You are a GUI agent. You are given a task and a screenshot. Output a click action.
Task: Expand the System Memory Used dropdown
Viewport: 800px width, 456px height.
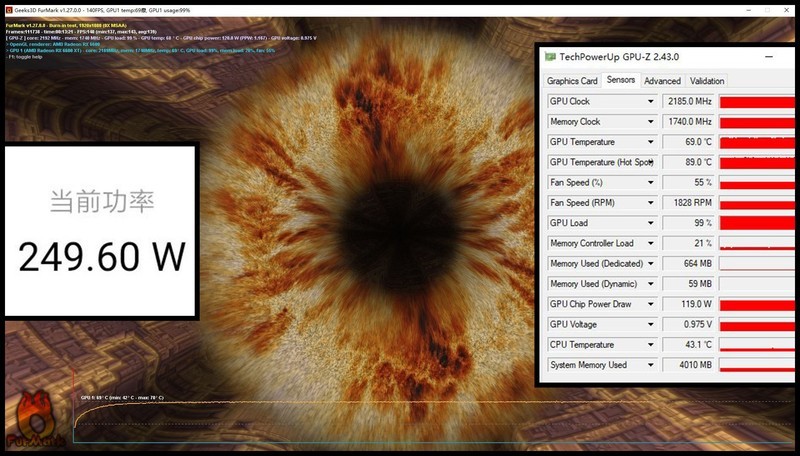point(651,365)
